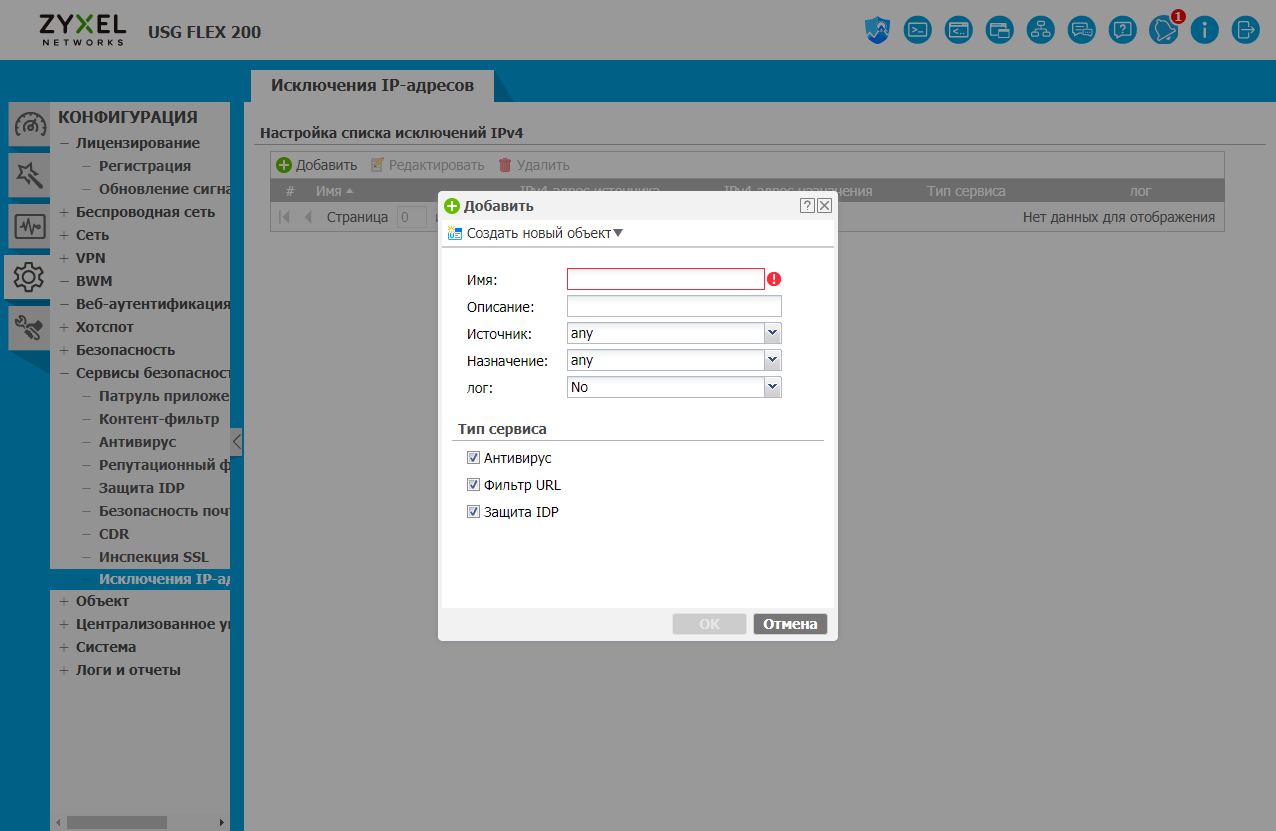Open Регистрация menu item

(145, 166)
